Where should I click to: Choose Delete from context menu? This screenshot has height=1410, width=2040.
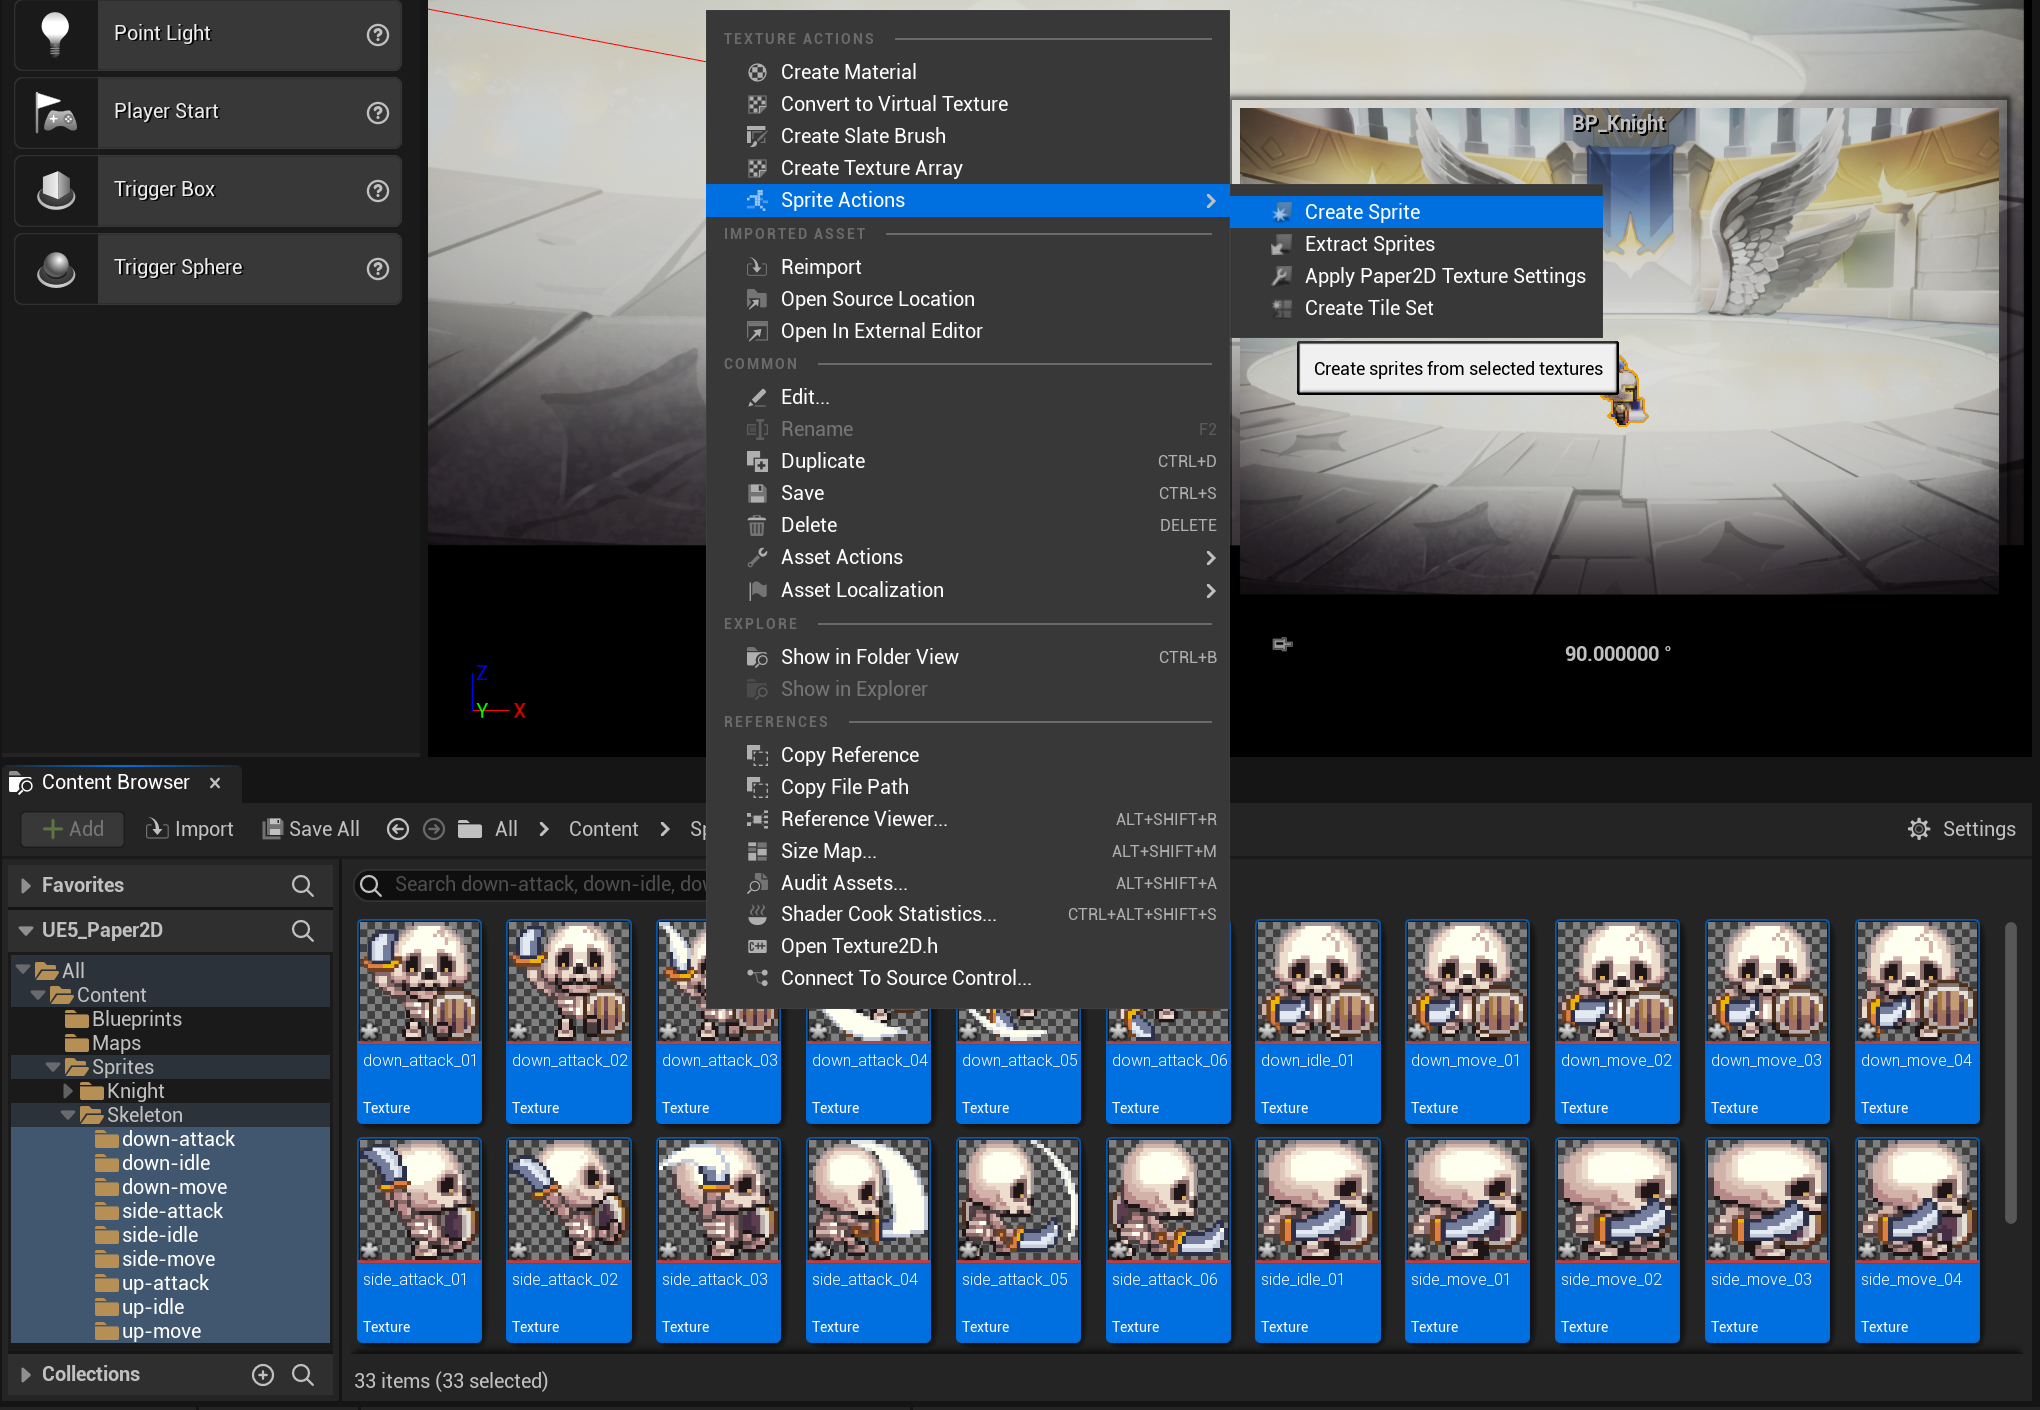[x=967, y=525]
